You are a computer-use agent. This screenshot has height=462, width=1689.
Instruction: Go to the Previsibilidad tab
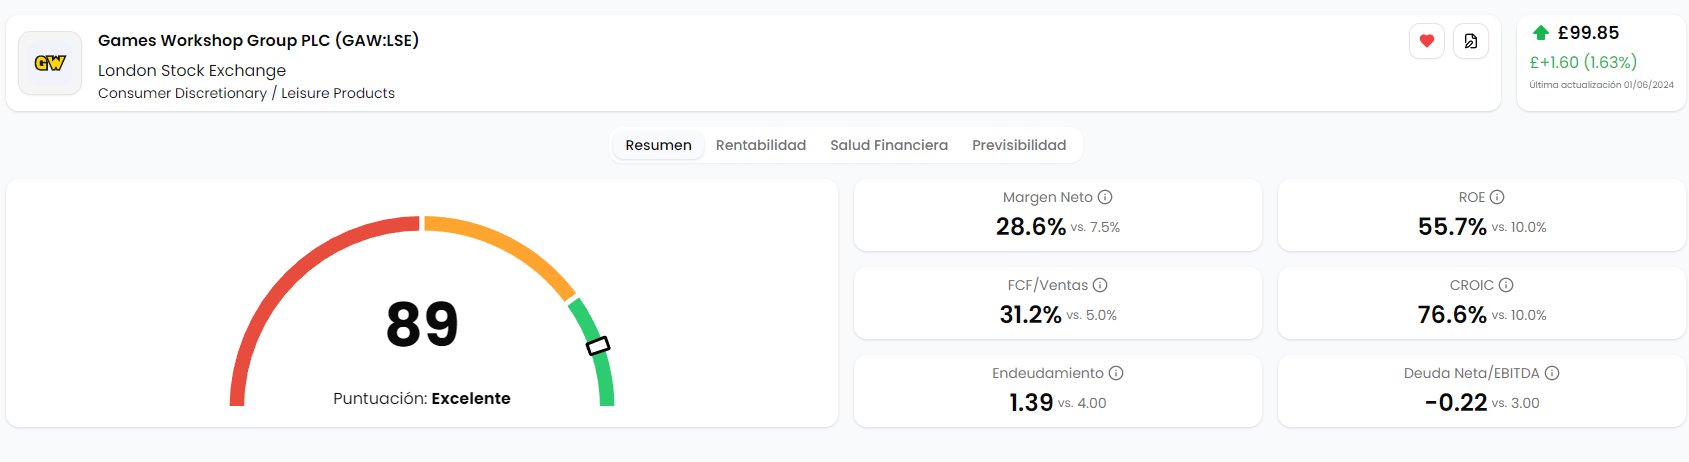(x=1019, y=145)
